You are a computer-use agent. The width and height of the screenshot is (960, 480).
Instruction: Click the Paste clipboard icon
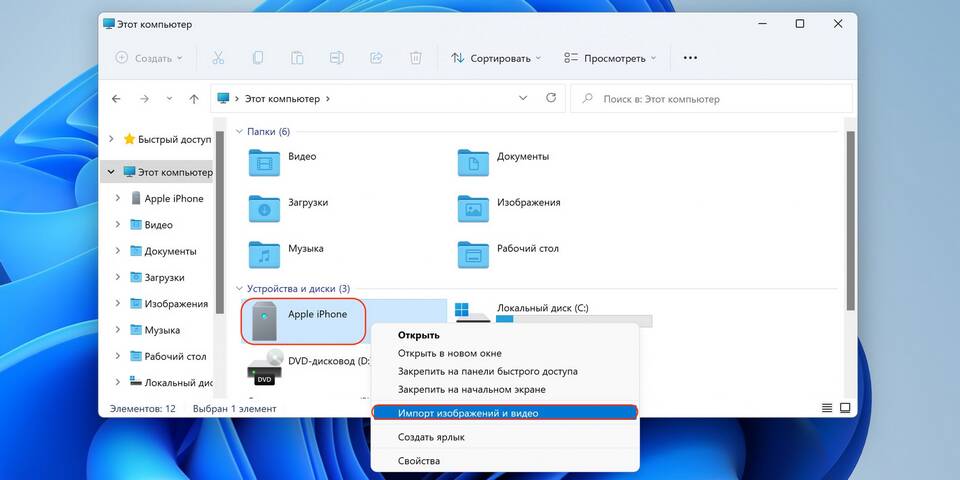point(297,58)
